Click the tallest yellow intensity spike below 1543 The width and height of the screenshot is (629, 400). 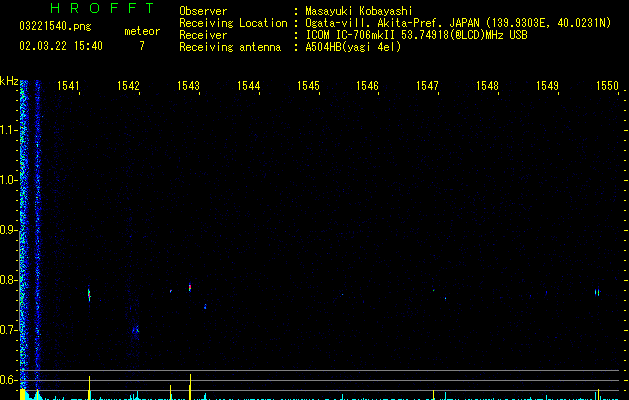[x=191, y=386]
